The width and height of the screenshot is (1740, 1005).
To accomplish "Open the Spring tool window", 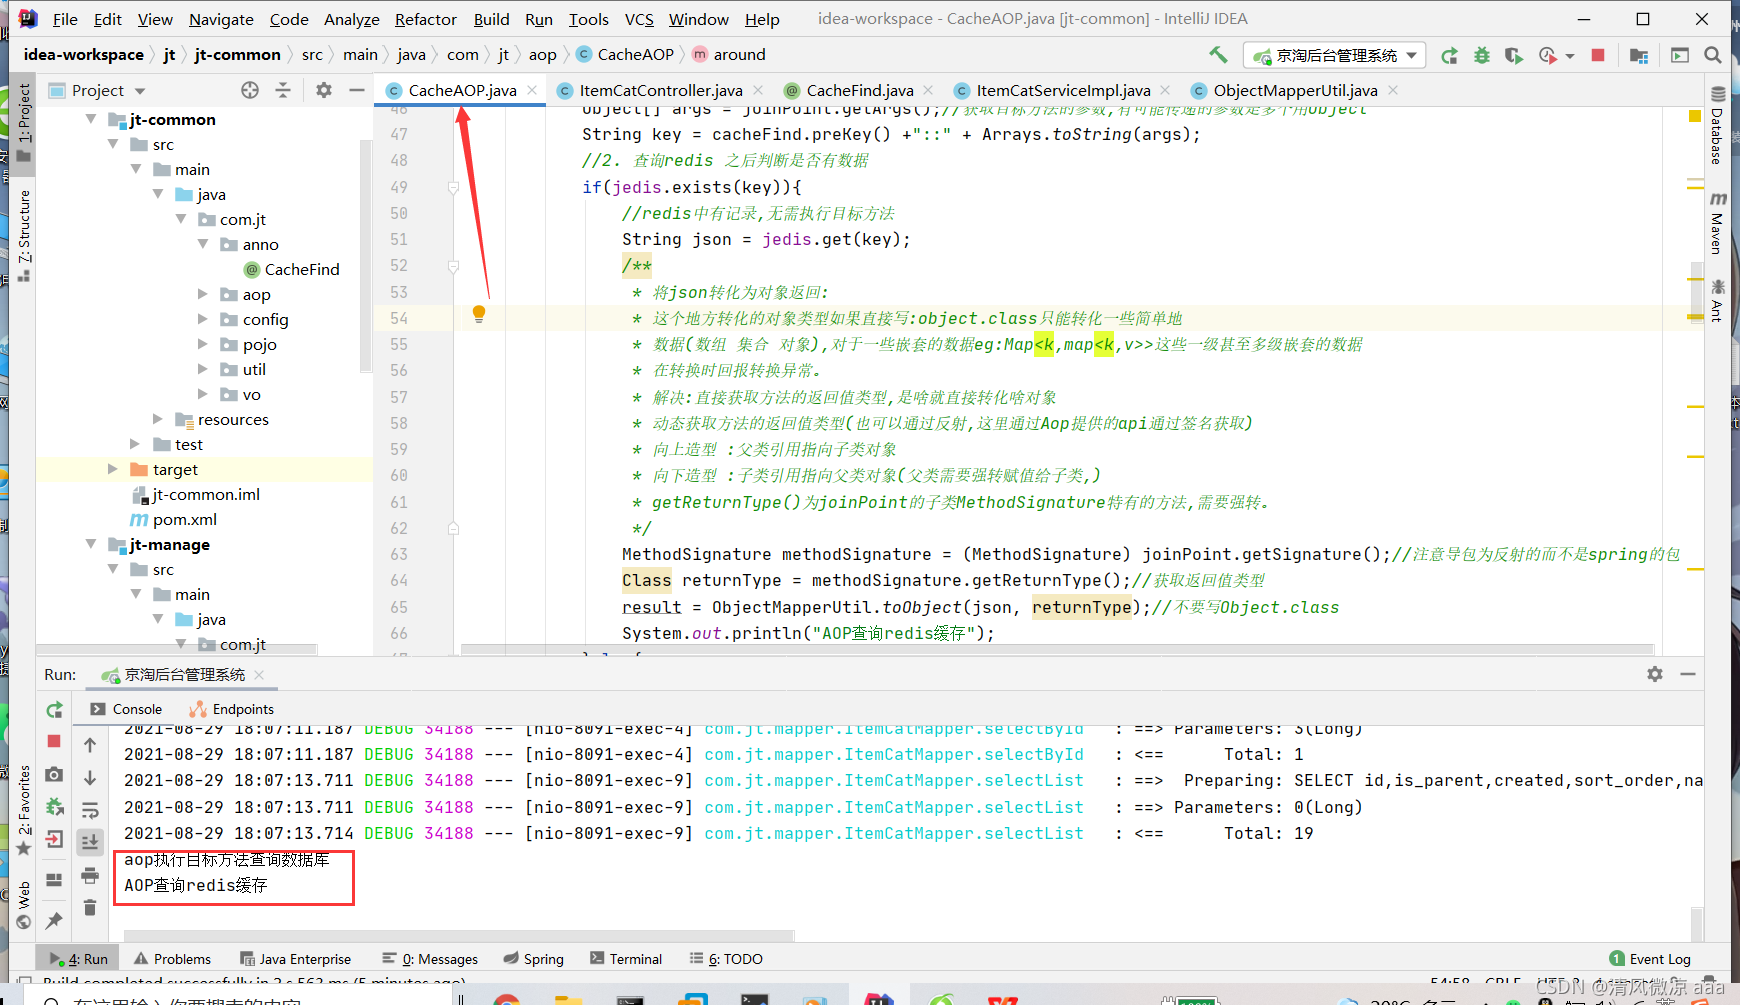I will (x=534, y=959).
